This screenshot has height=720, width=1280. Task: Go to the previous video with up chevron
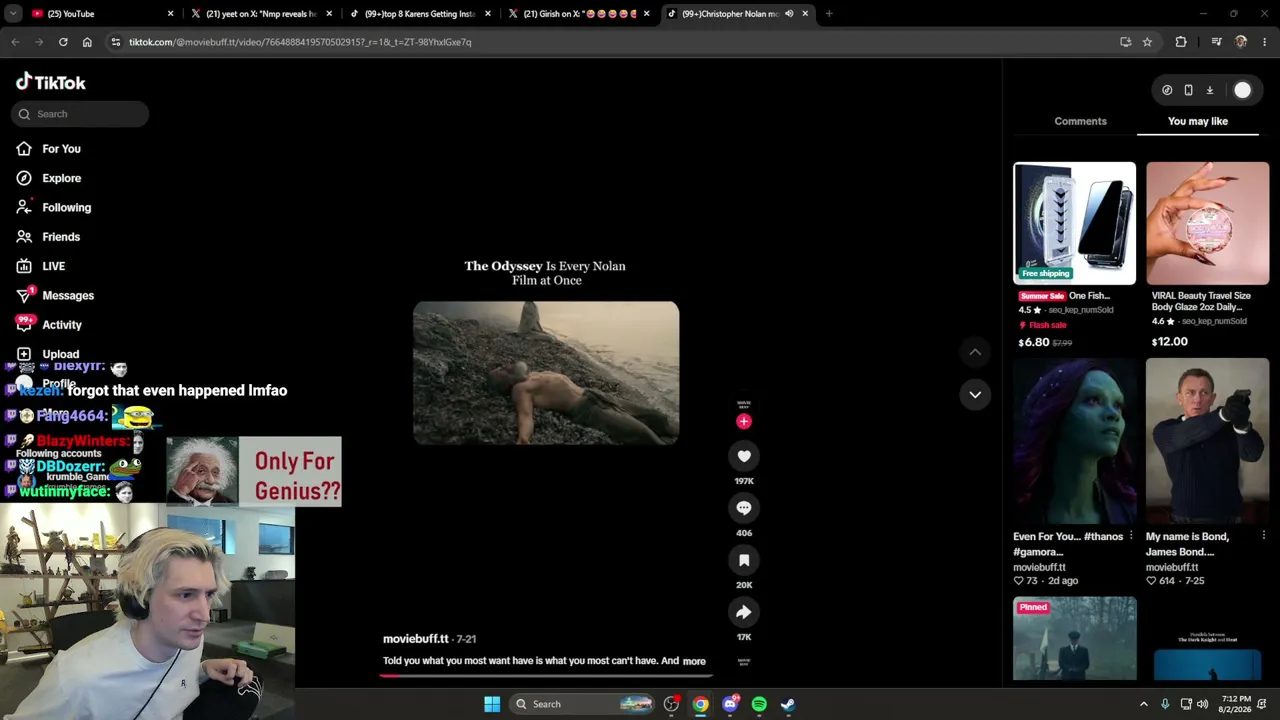975,352
